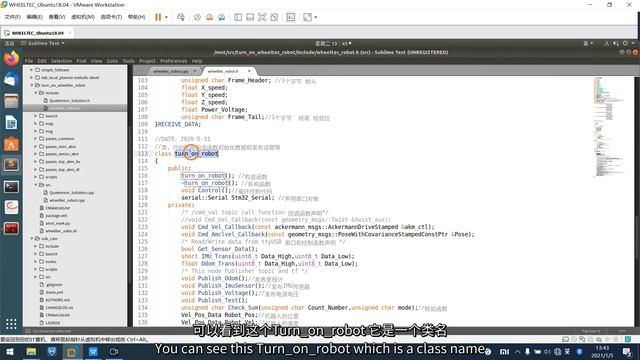Click the take snapshot clock icon
This screenshot has height=360, width=640.
pos(197,17)
